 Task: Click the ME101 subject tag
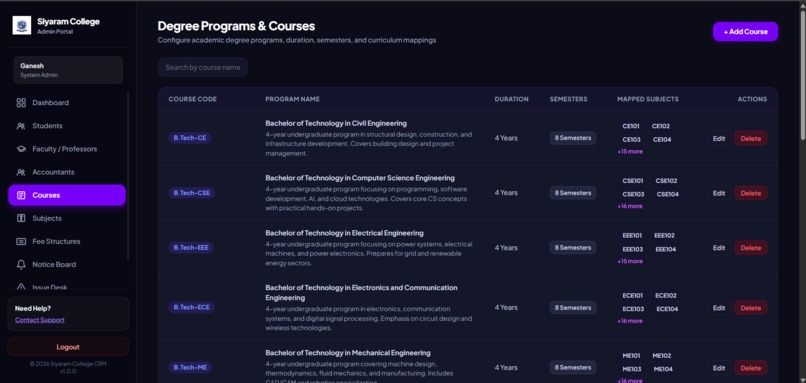[631, 356]
